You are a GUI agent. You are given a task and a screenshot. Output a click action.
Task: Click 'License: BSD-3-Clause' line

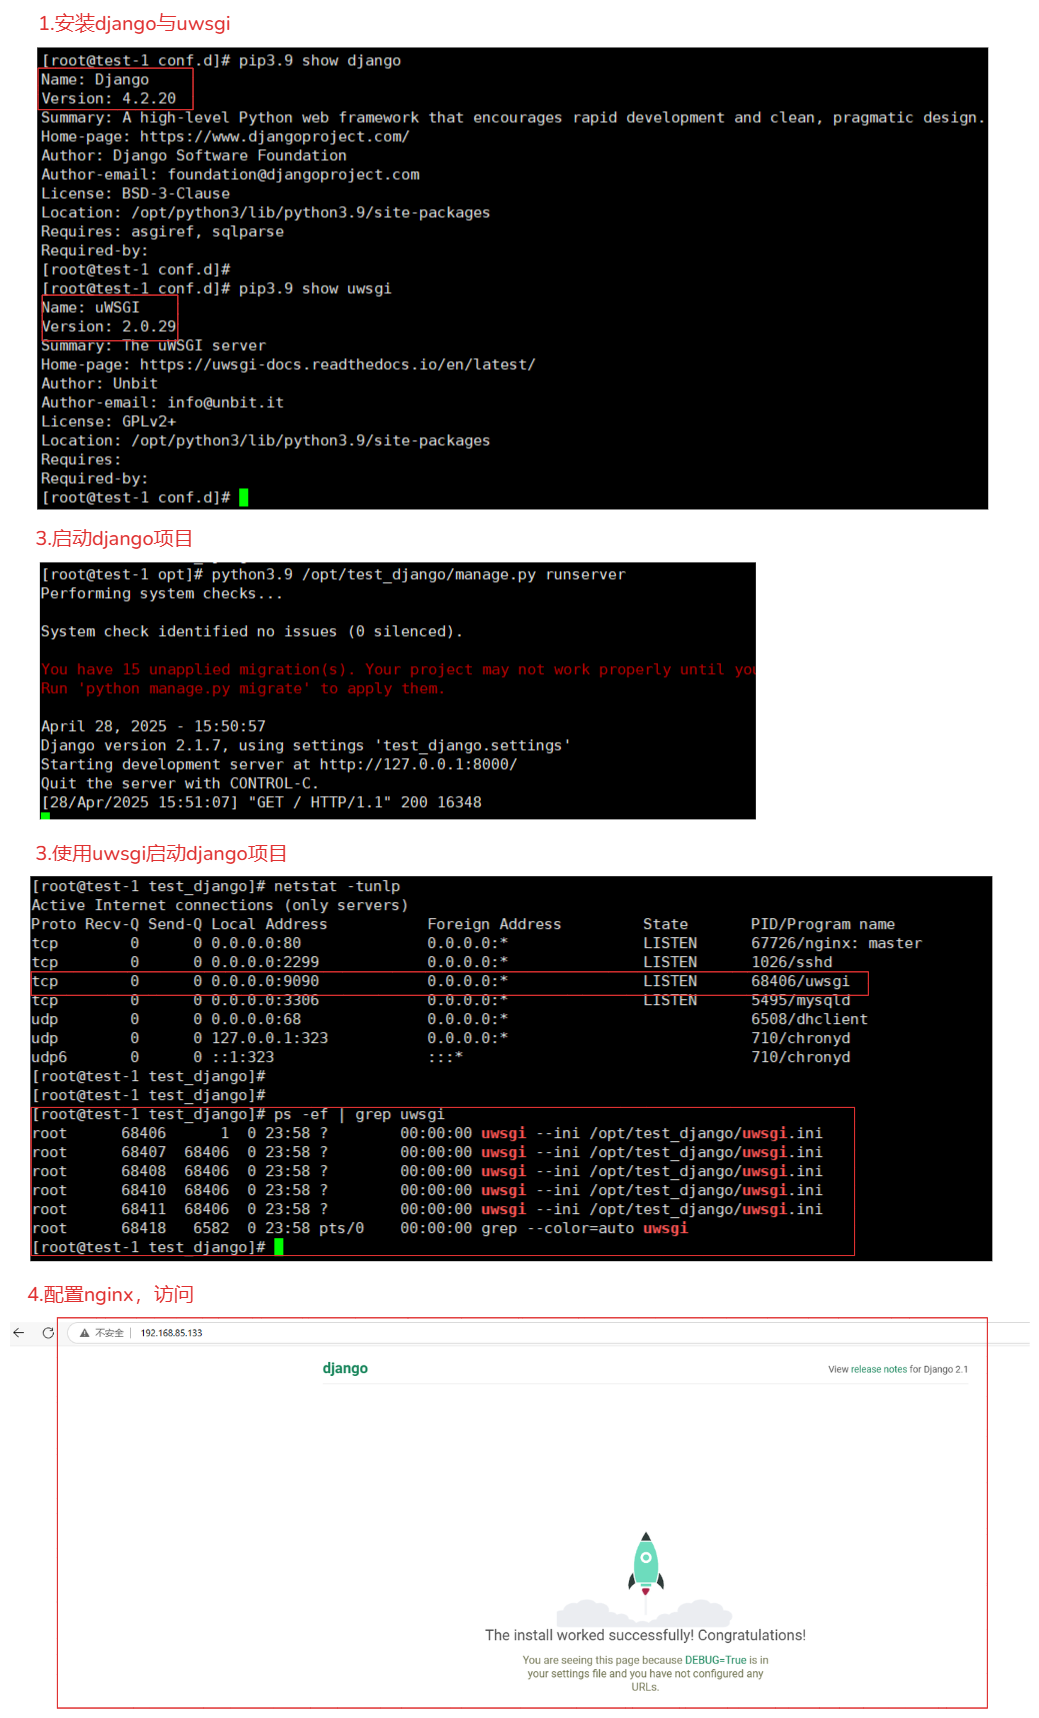[x=135, y=193]
